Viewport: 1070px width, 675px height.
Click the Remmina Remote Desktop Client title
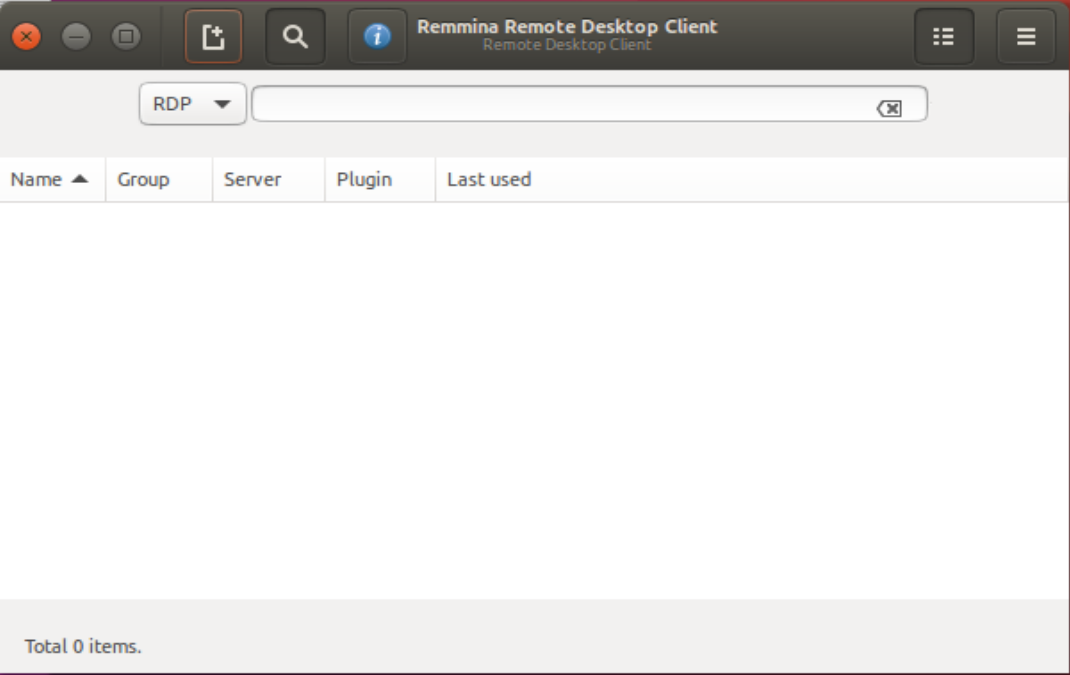[x=567, y=27]
